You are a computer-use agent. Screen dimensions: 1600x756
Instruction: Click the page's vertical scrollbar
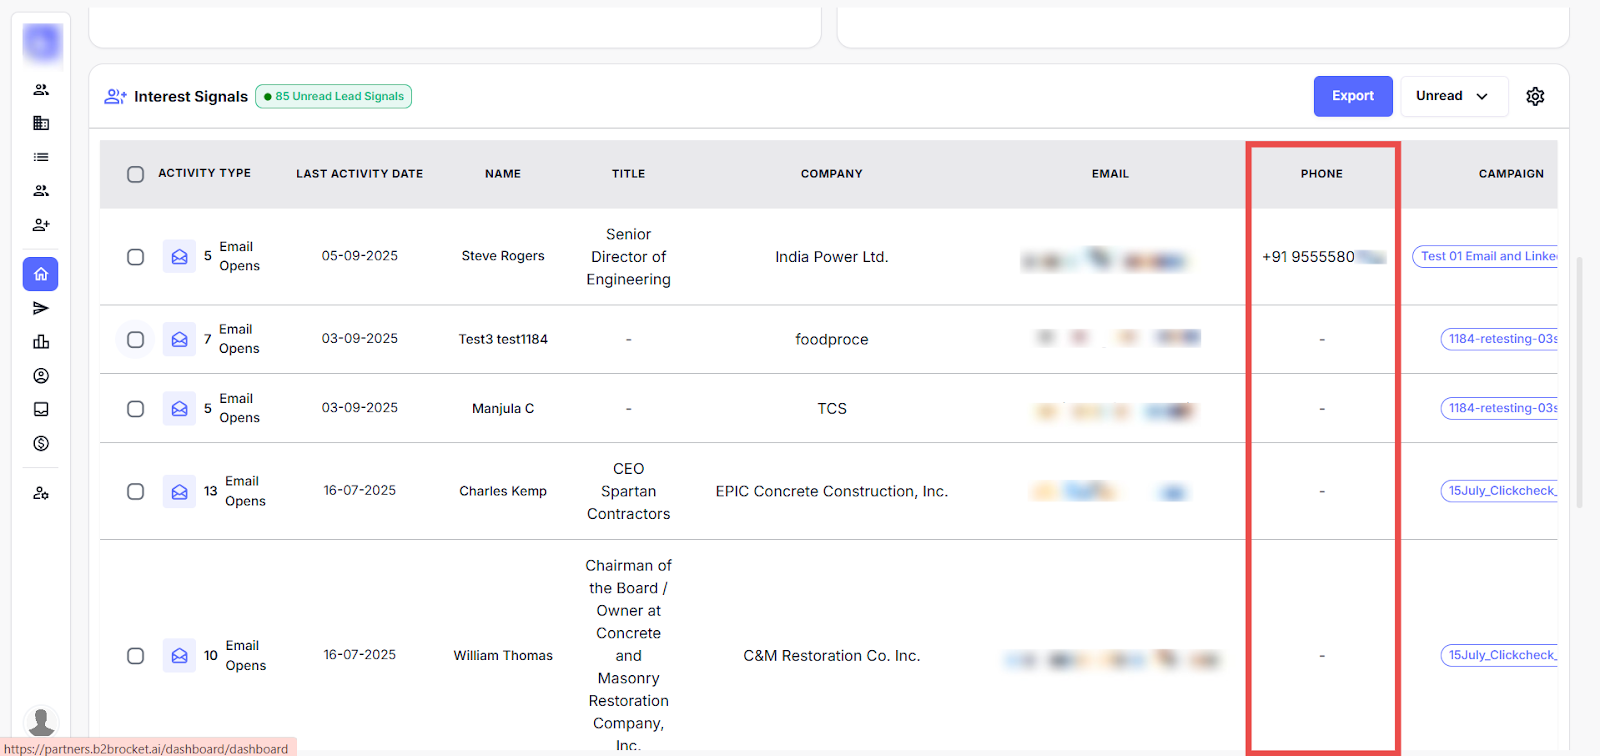[1579, 380]
